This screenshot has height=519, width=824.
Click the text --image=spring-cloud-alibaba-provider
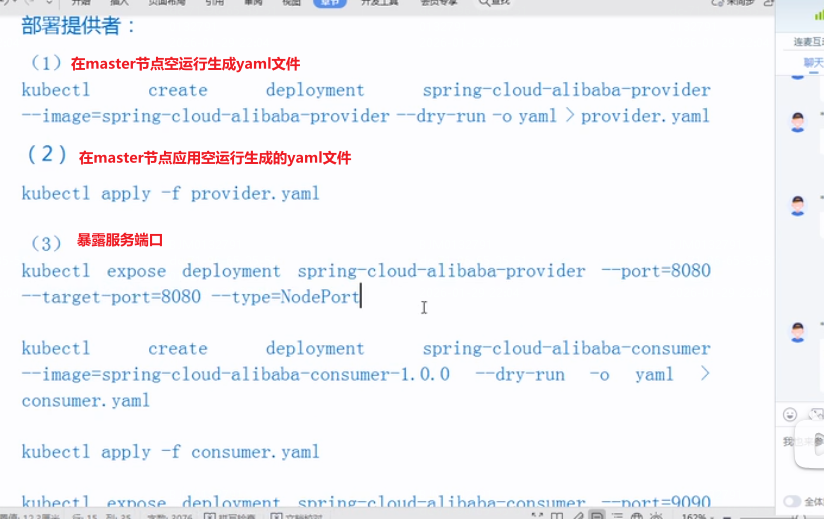click(205, 116)
